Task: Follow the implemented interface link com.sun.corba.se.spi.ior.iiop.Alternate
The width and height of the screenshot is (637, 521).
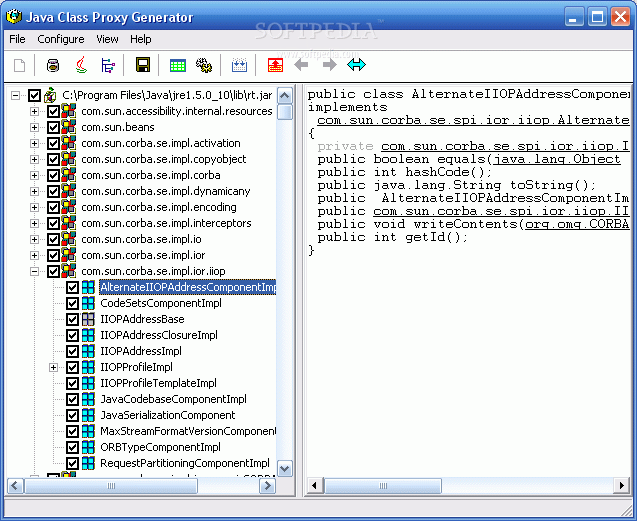Action: 473,120
